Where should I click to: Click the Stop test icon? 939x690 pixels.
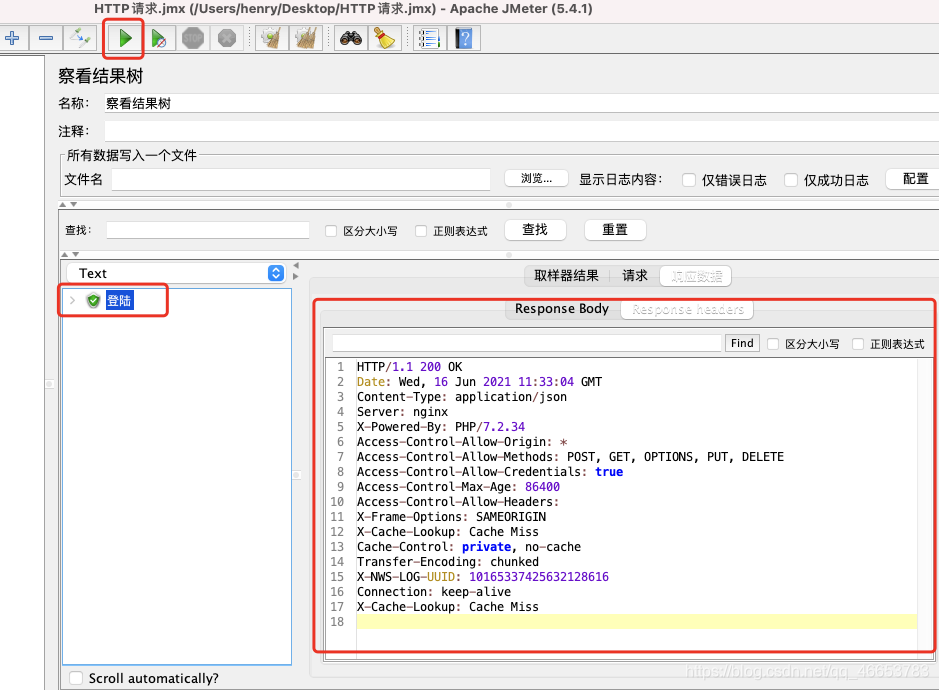[193, 38]
